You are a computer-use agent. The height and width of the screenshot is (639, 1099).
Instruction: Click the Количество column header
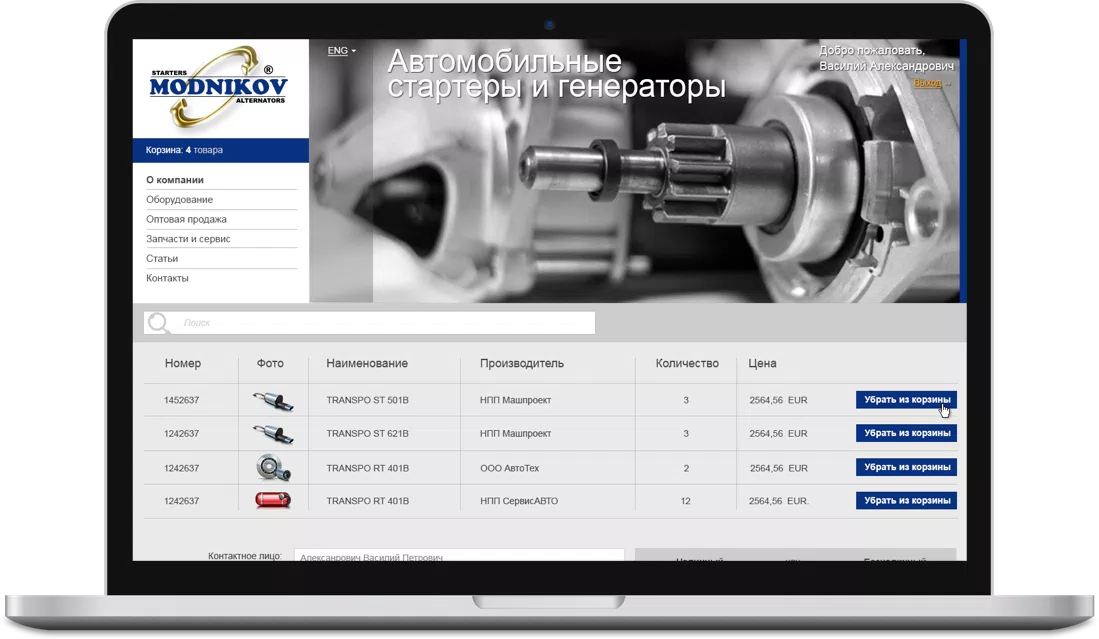coord(687,363)
